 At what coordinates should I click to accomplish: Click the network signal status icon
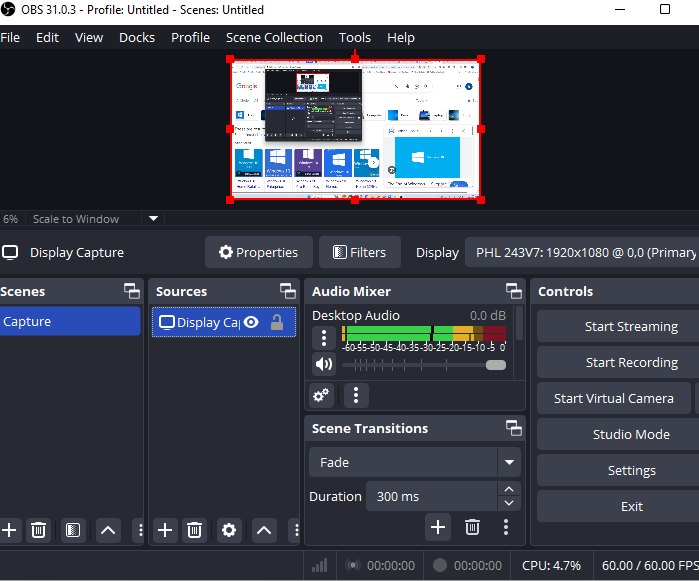click(x=319, y=565)
